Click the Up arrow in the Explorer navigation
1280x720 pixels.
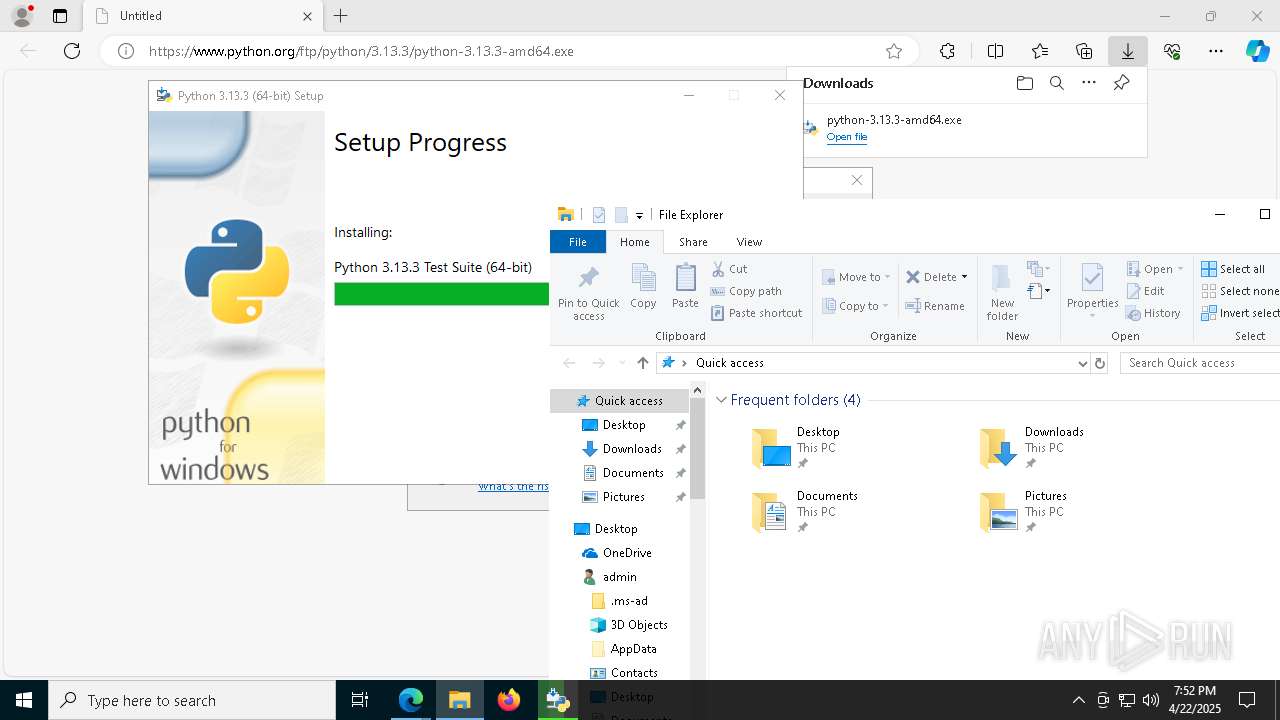642,363
